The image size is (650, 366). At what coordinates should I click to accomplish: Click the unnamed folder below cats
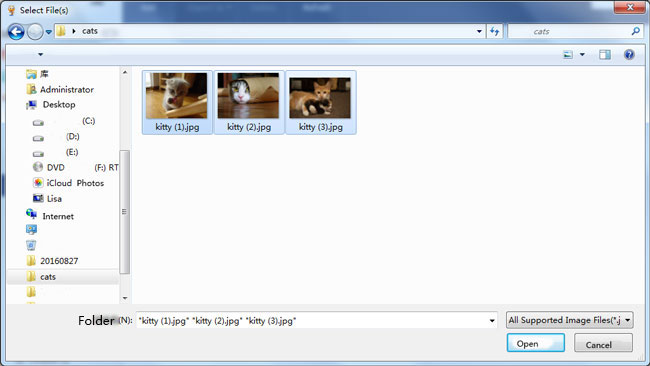point(31,292)
